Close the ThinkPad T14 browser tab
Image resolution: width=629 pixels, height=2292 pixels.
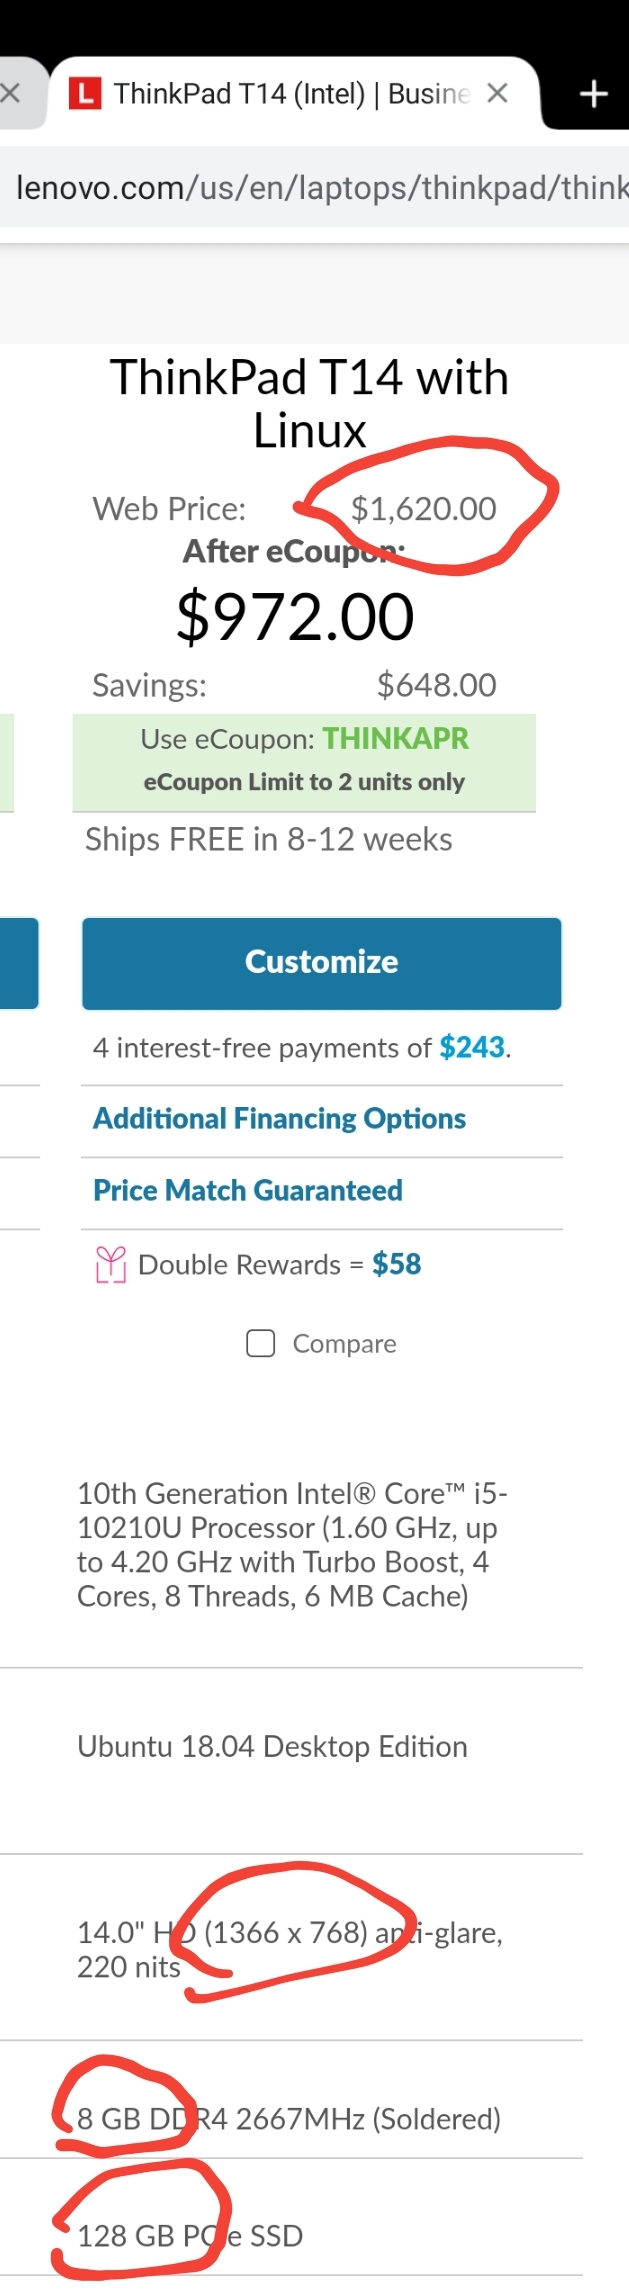pyautogui.click(x=497, y=94)
